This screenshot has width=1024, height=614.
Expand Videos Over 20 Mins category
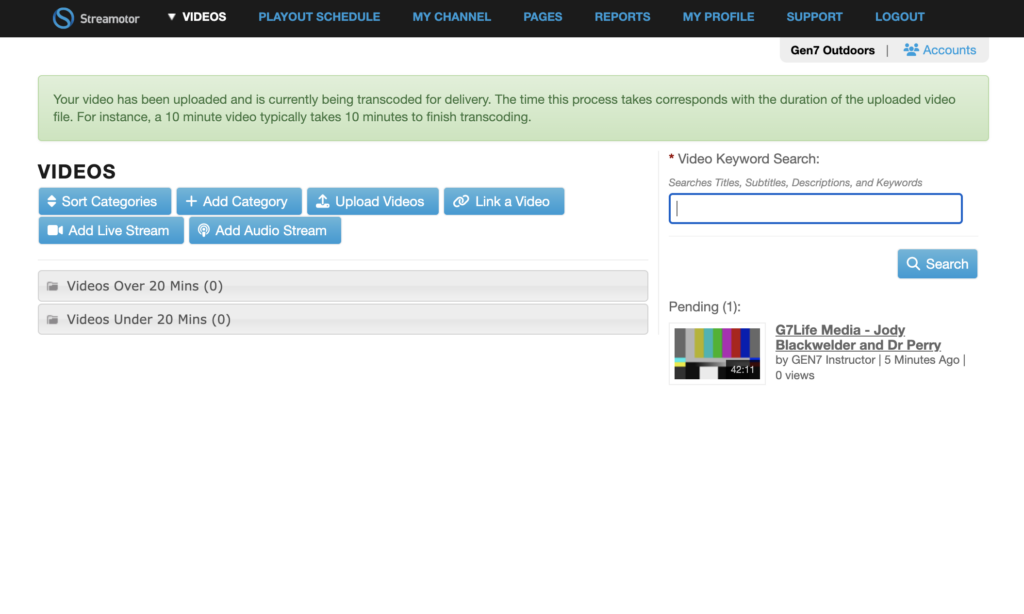144,286
